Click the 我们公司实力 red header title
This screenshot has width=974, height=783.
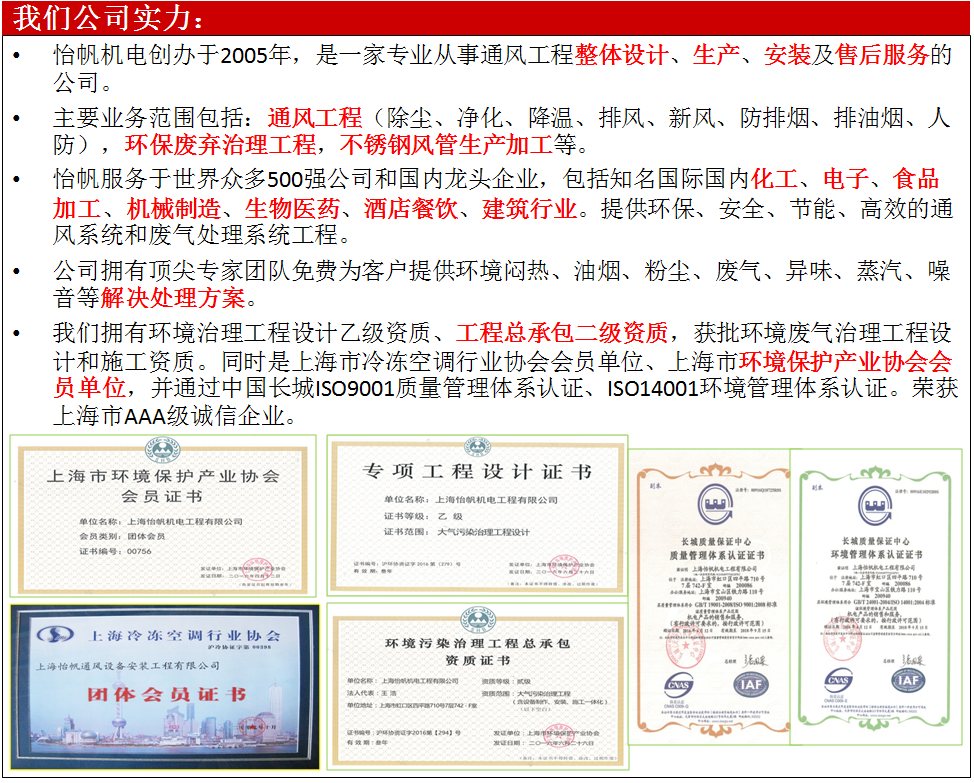tap(109, 17)
